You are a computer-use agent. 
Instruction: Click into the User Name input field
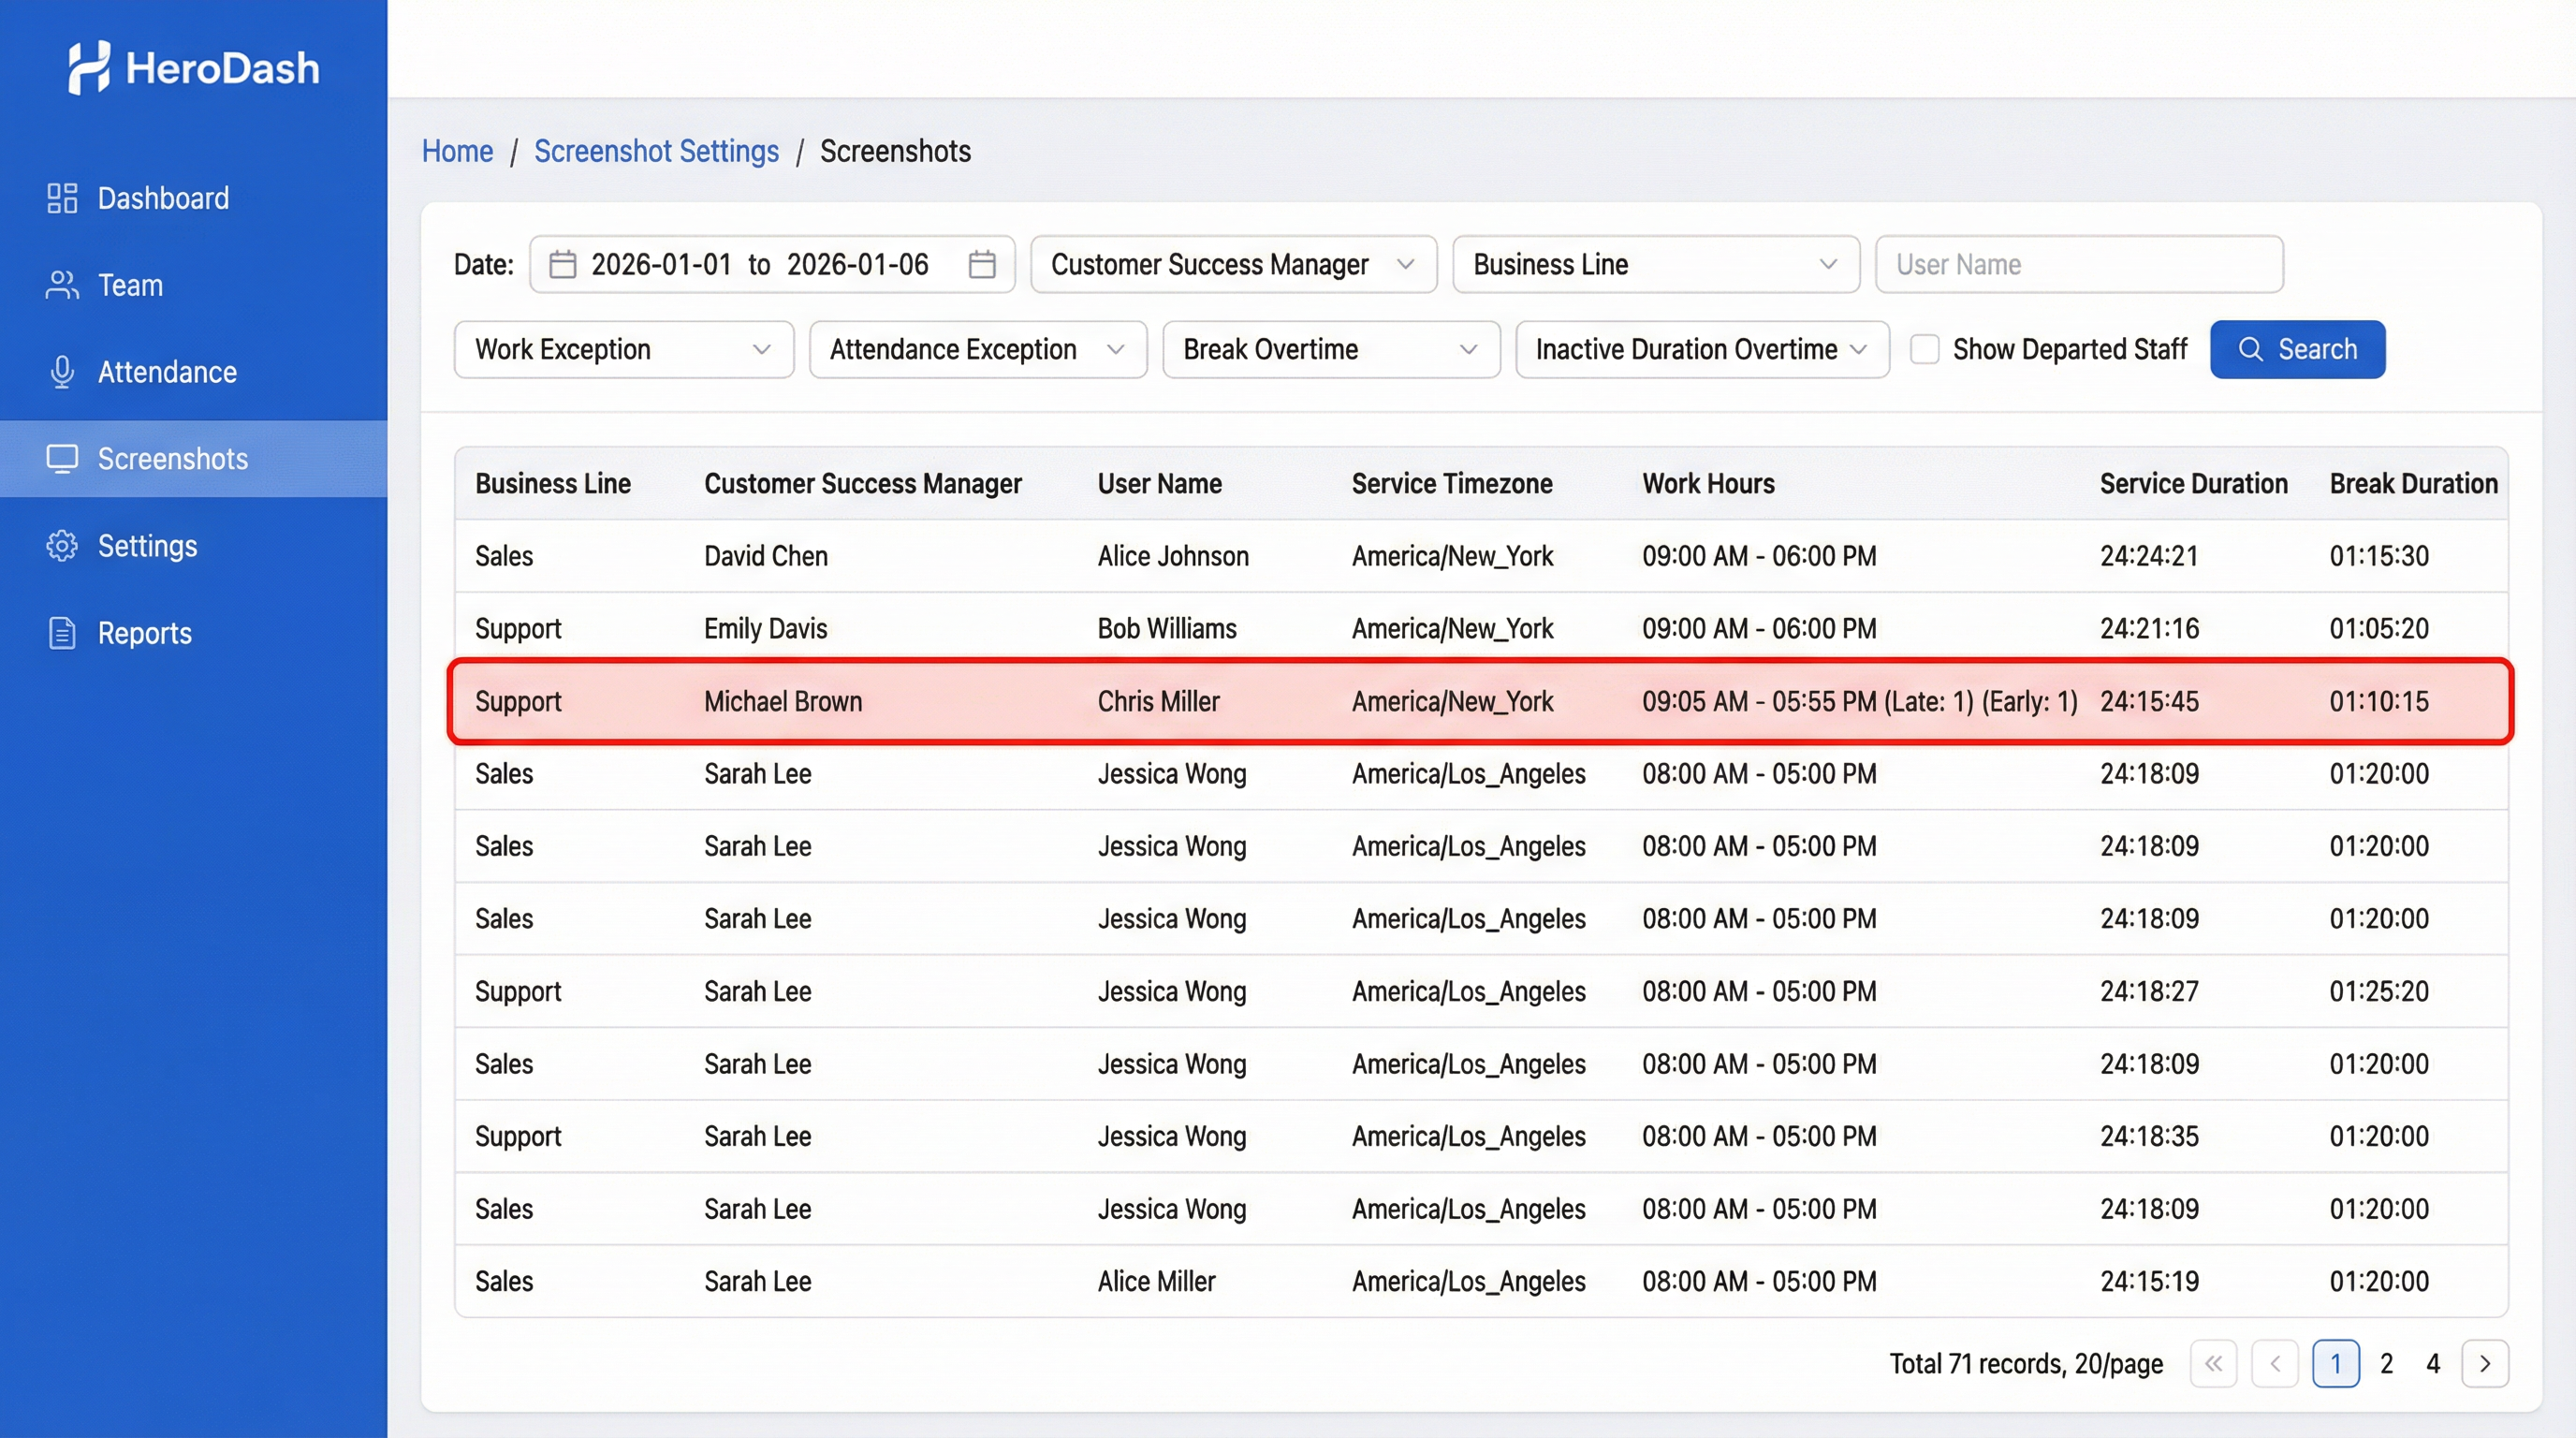click(2078, 264)
